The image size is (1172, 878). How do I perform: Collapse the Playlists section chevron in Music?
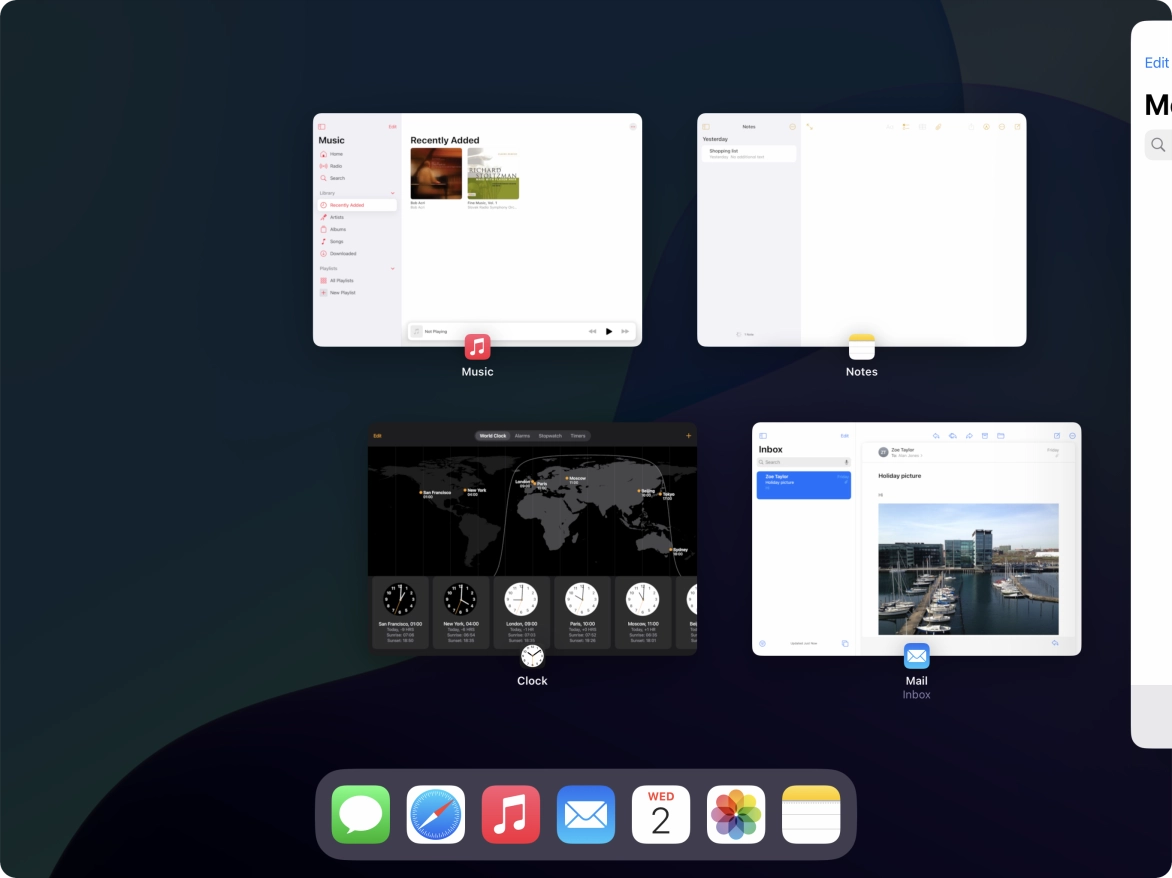click(392, 269)
